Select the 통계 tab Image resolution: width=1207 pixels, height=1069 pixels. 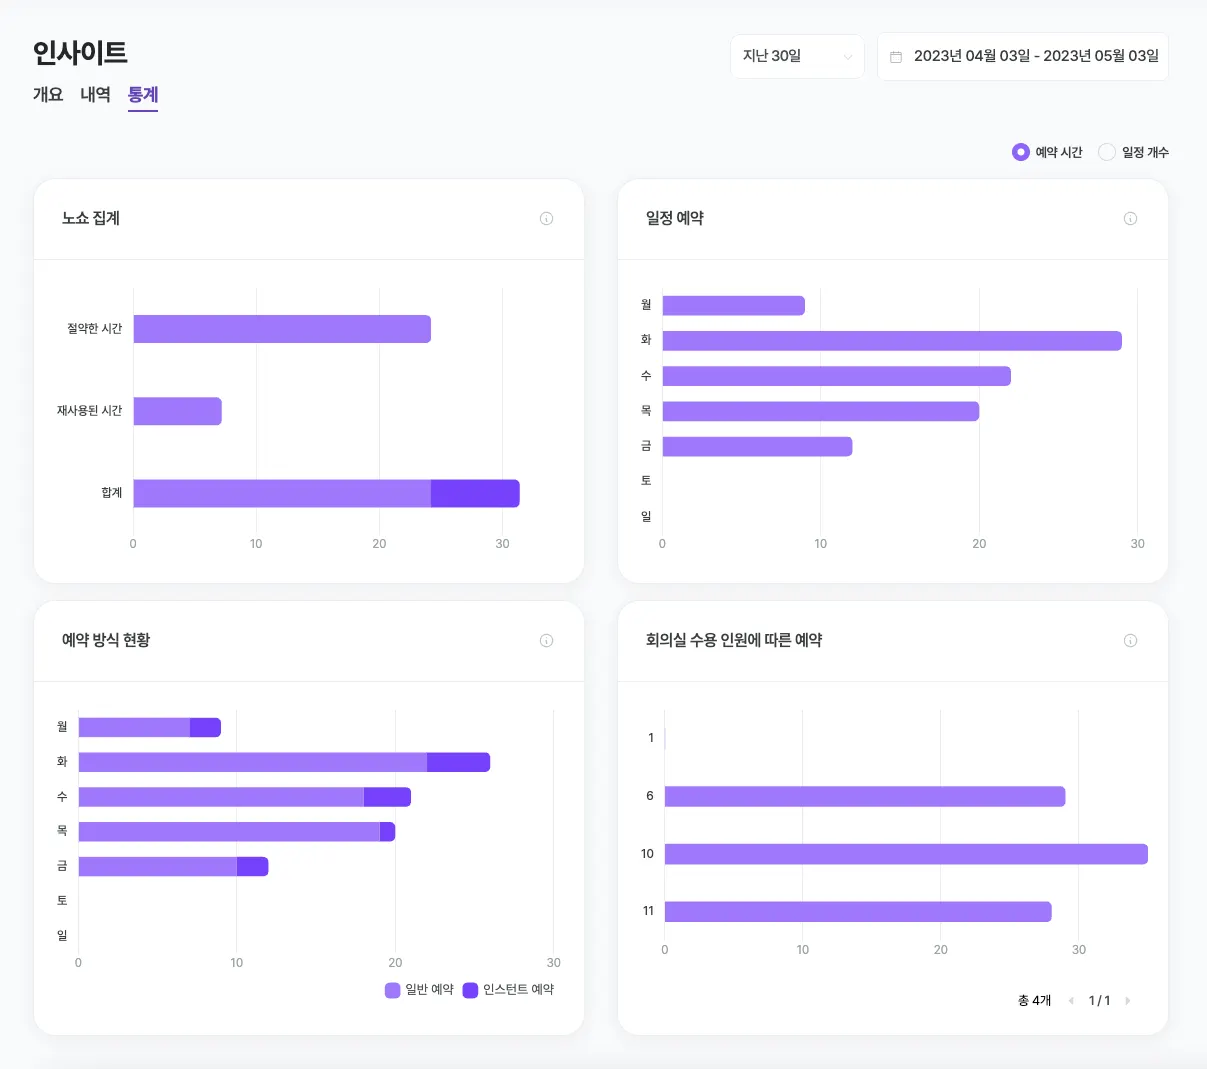[x=143, y=95]
